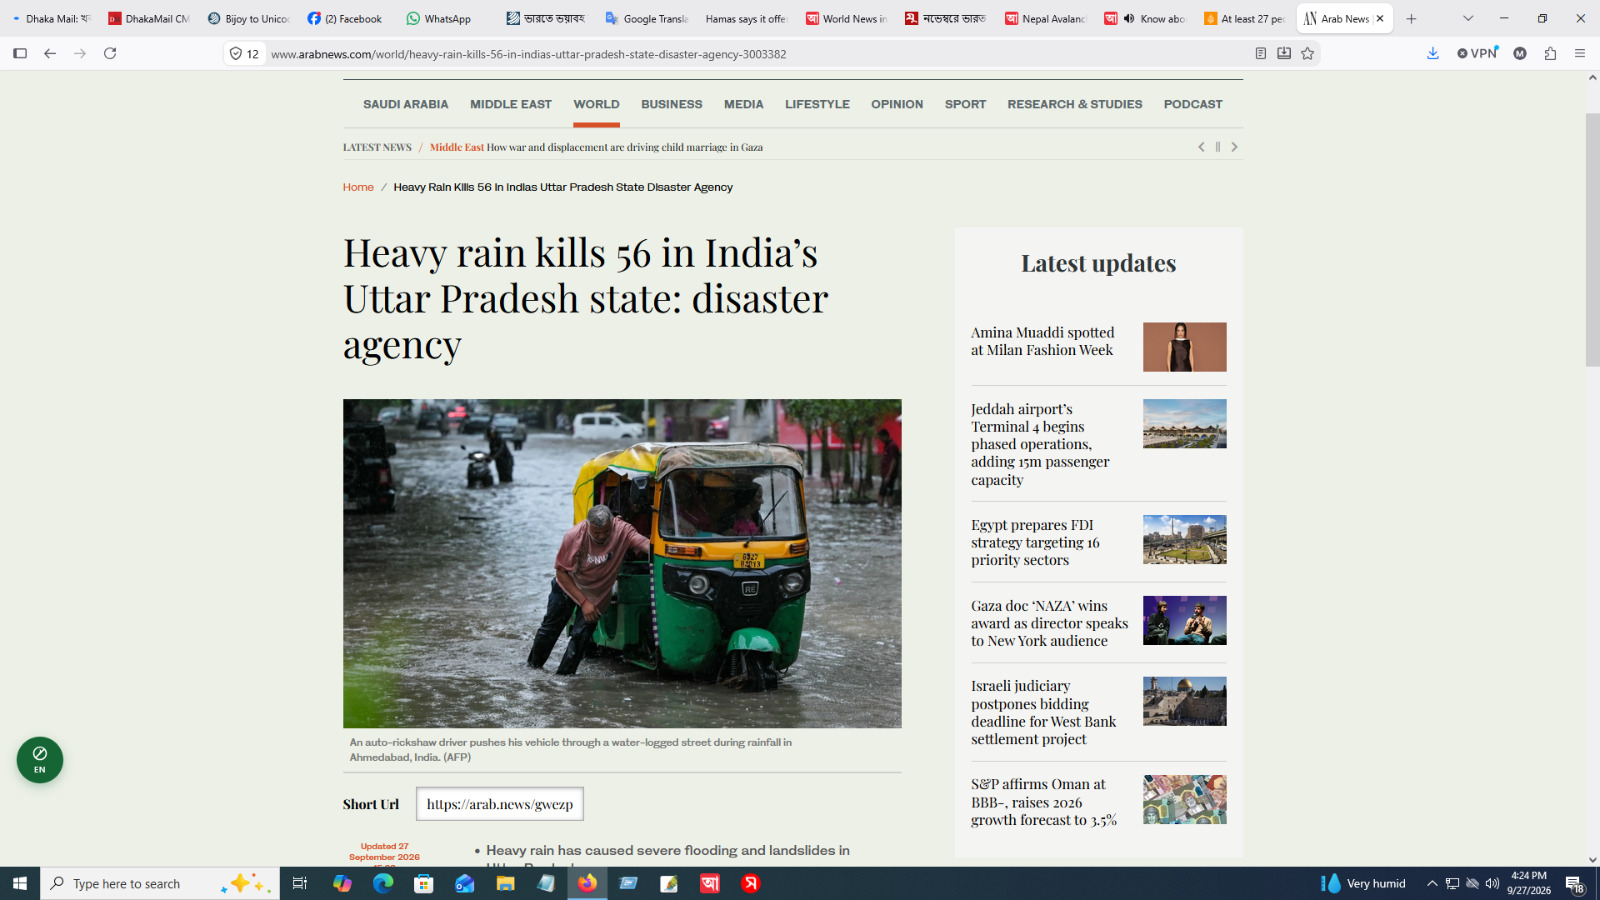The width and height of the screenshot is (1600, 900).
Task: Open the extensions puzzle icon
Action: (1550, 54)
